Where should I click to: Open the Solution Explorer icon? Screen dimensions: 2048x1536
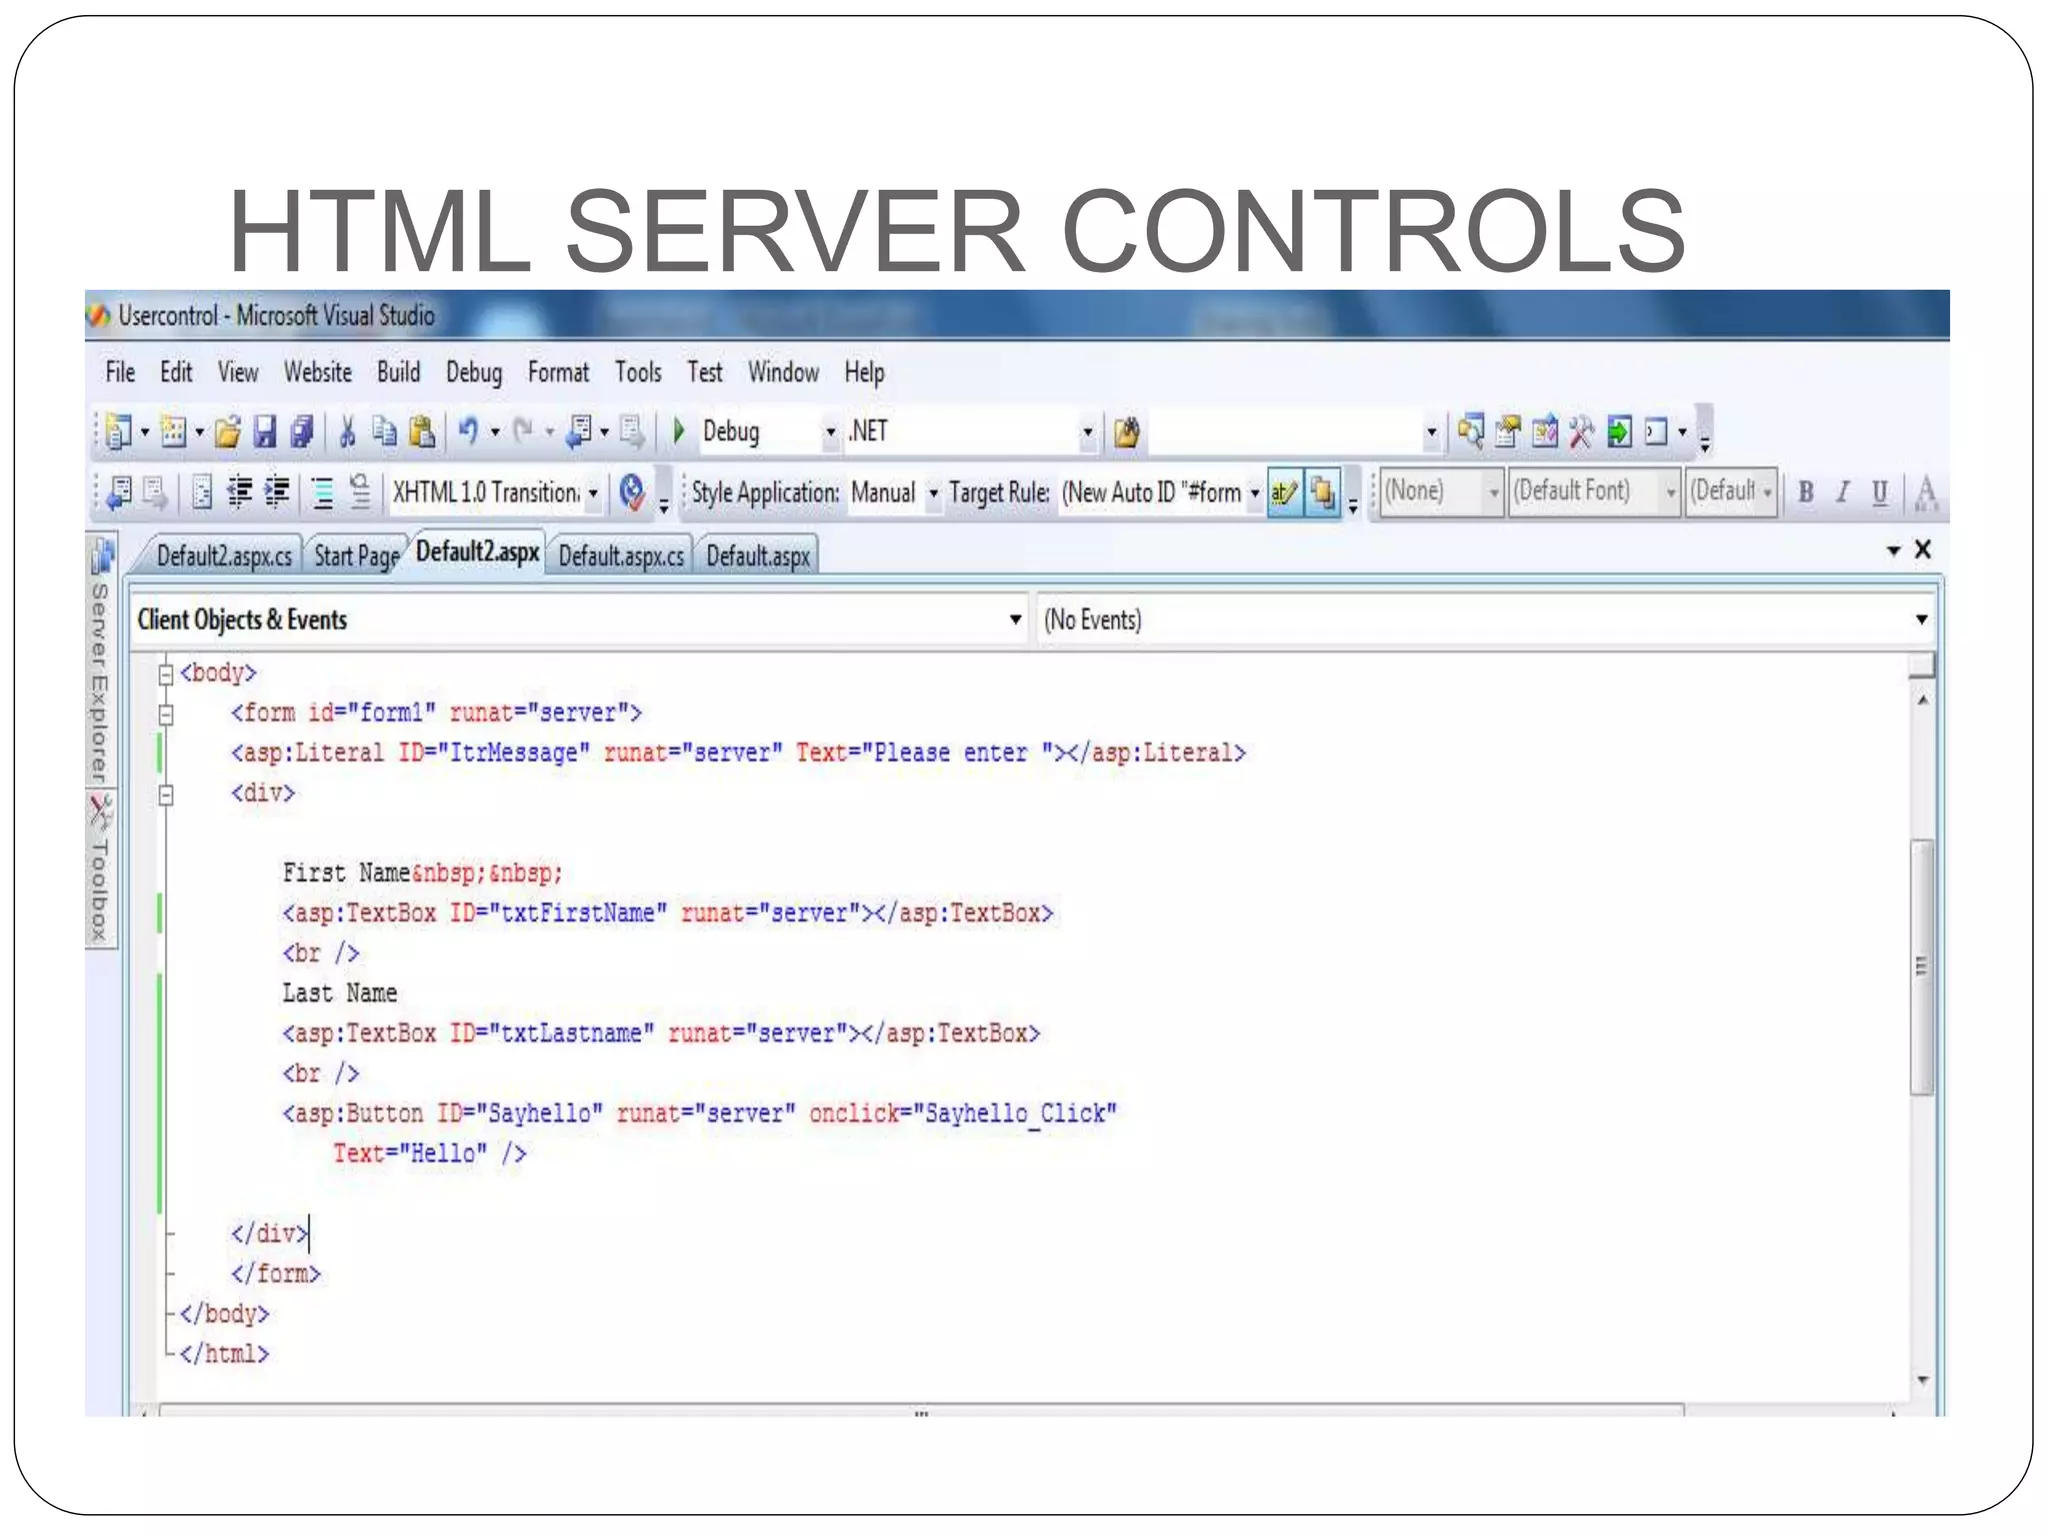tap(1470, 432)
